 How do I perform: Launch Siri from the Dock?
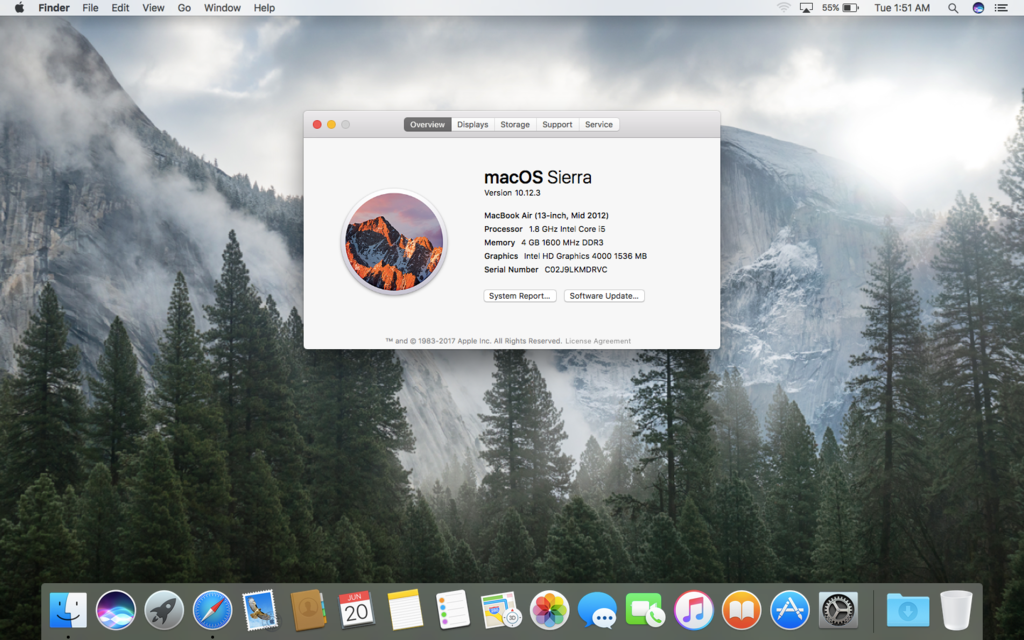(116, 610)
